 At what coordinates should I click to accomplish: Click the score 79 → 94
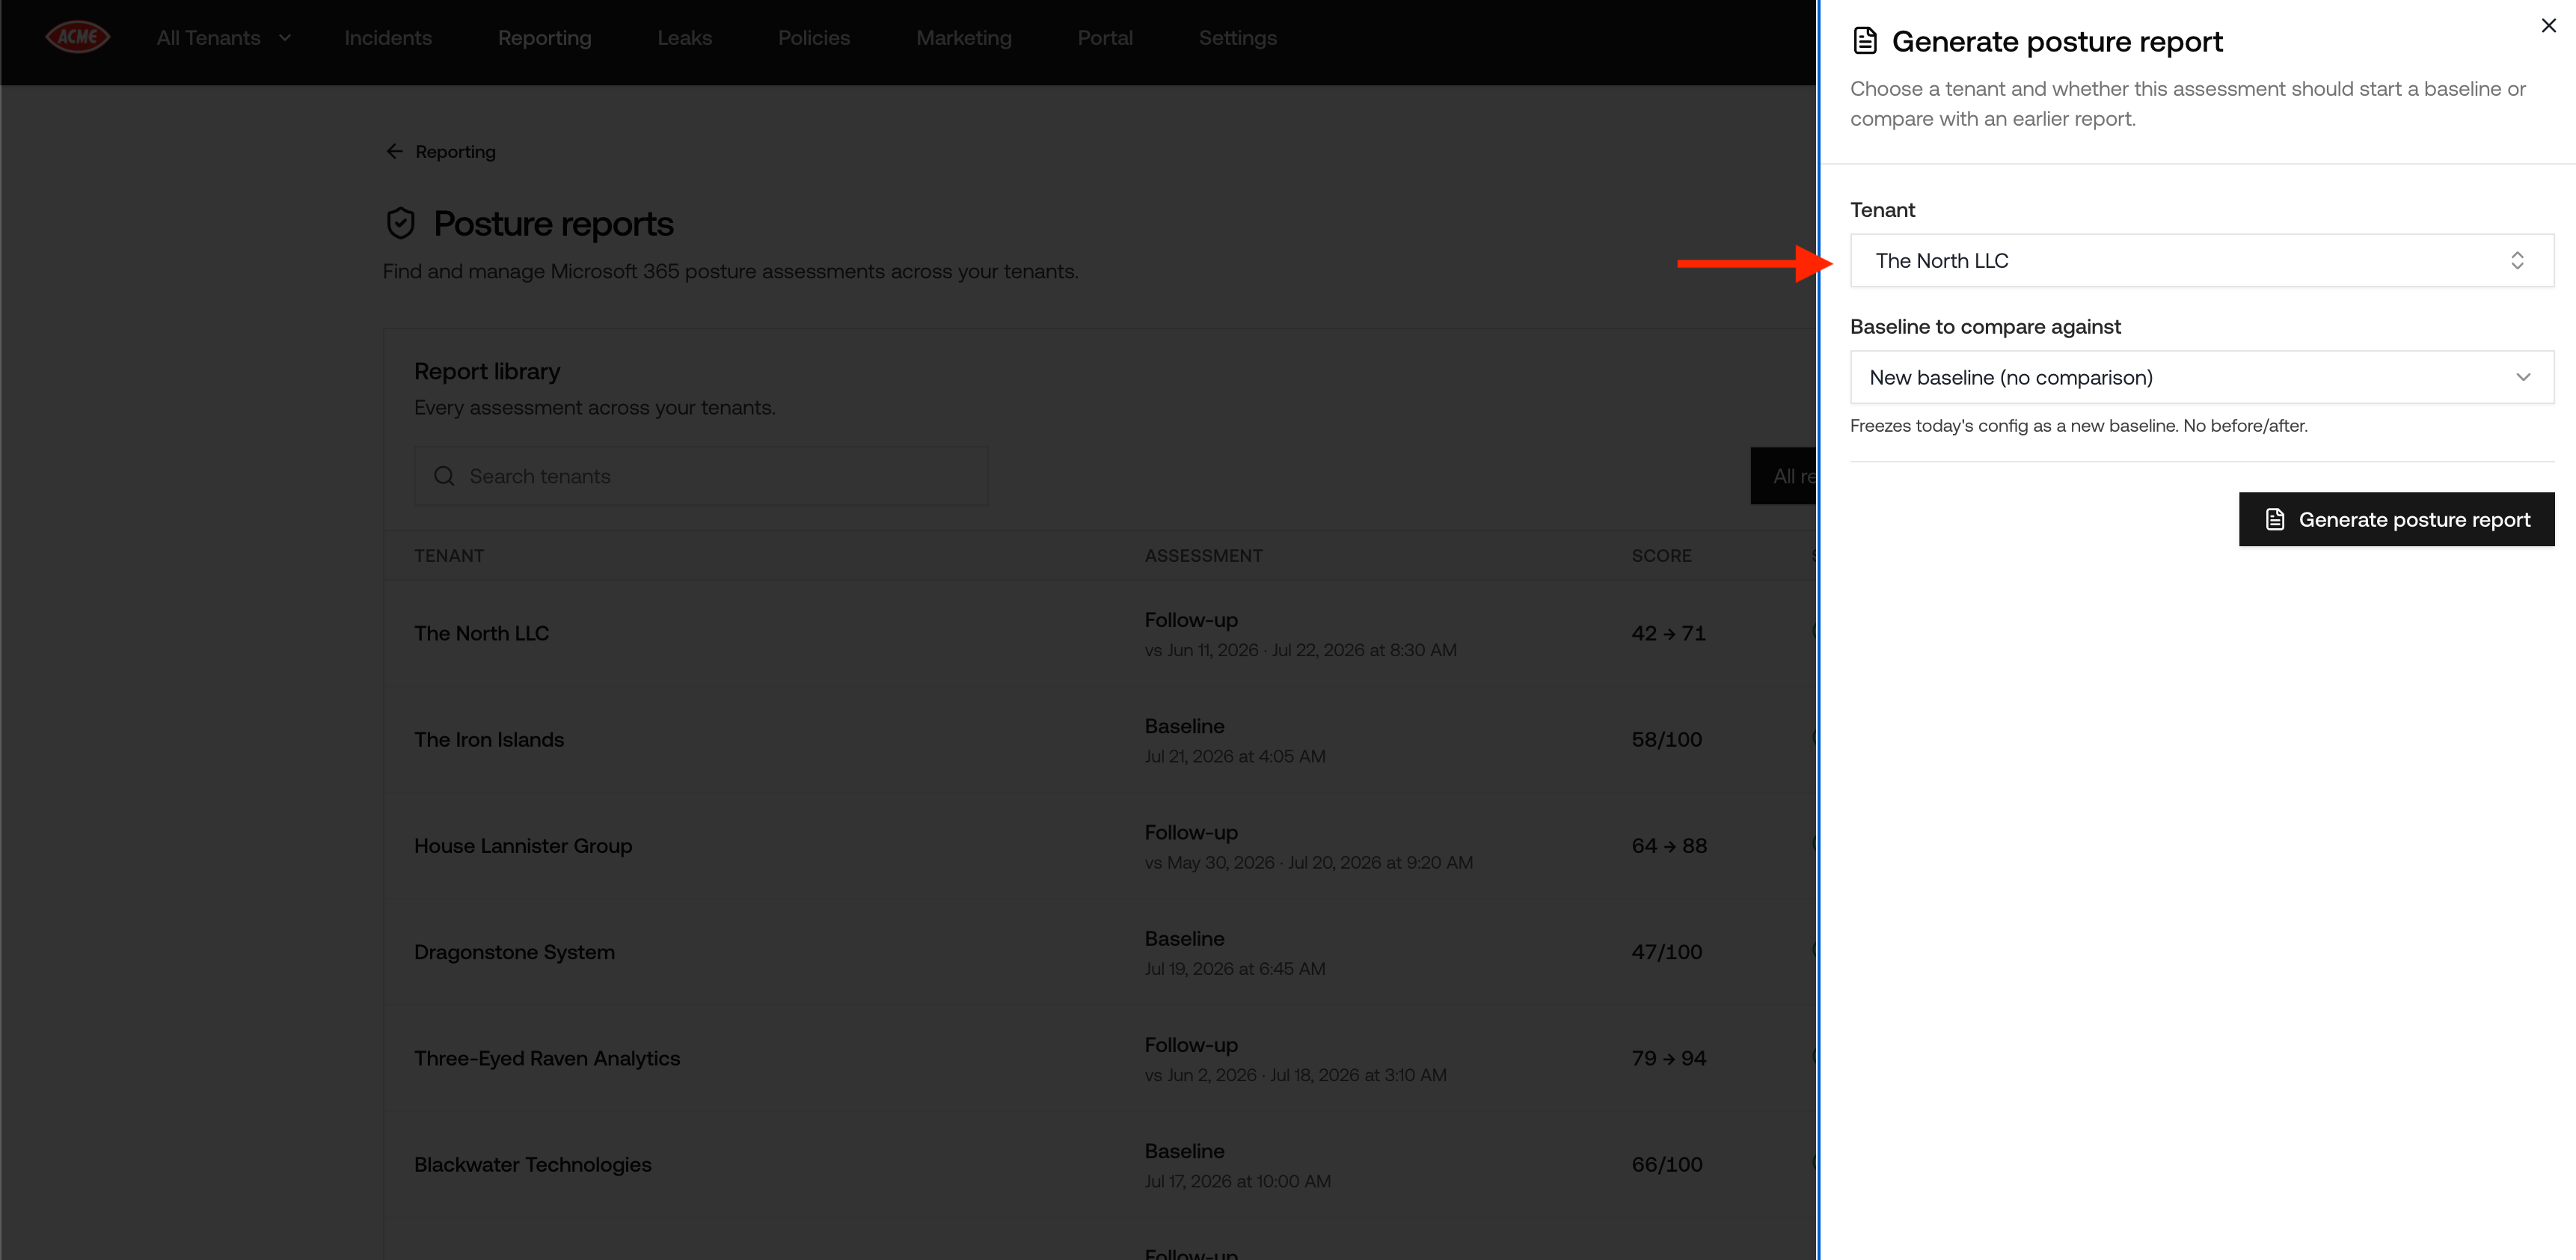click(1669, 1058)
